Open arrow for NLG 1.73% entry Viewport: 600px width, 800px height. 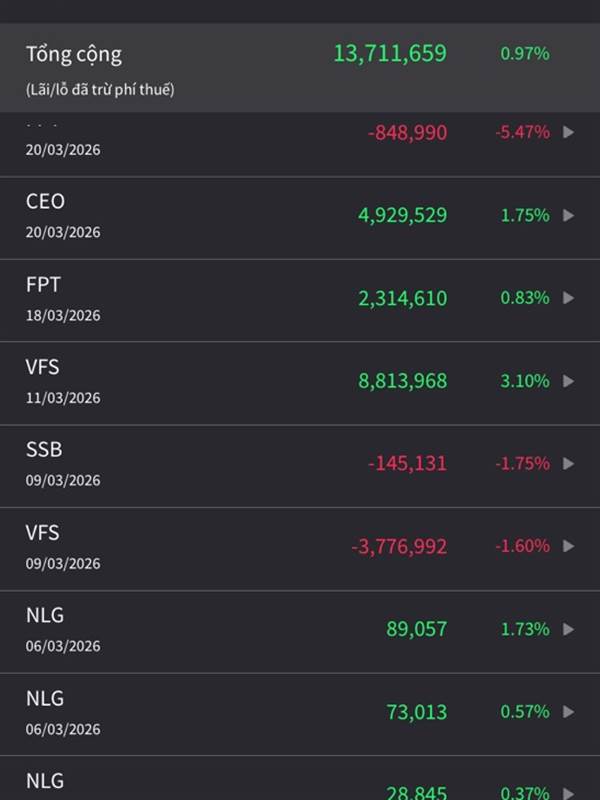(569, 629)
